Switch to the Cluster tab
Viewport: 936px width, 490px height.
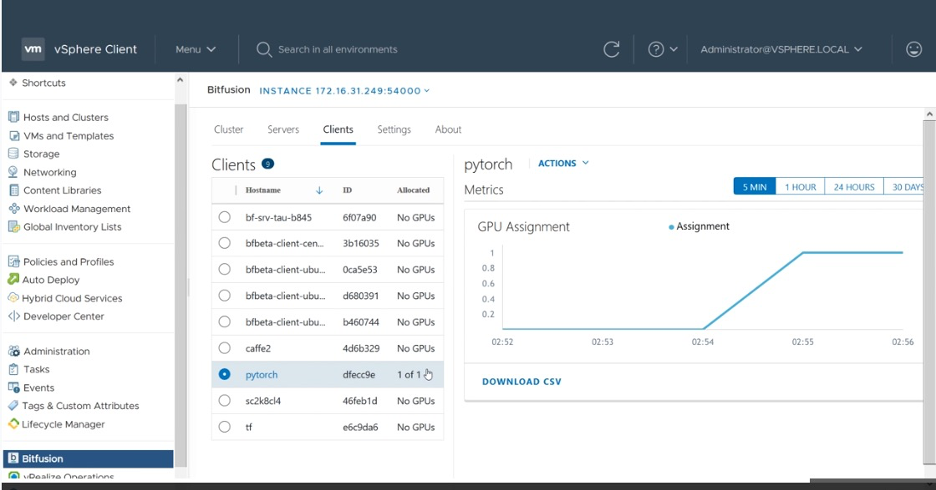pos(229,129)
